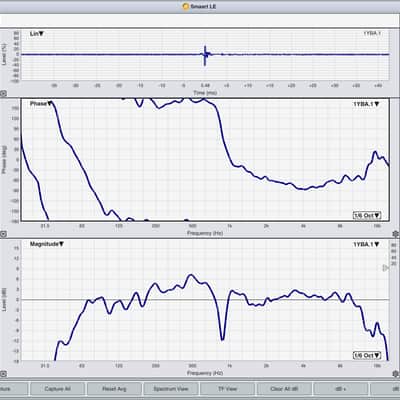Open the Lin scale dropdown in impulse plot

[37, 34]
